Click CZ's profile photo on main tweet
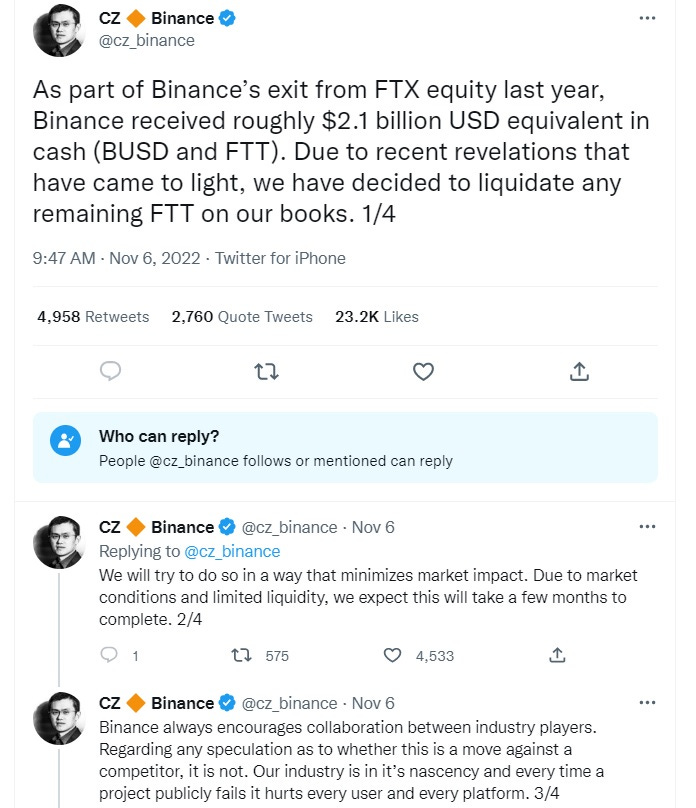Image resolution: width=696 pixels, height=808 pixels. [x=58, y=30]
